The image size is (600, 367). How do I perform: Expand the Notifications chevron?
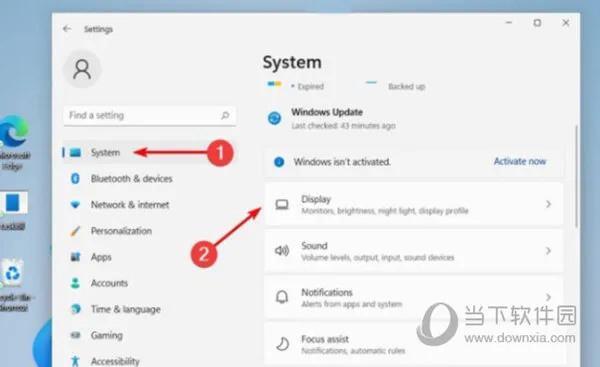(548, 297)
